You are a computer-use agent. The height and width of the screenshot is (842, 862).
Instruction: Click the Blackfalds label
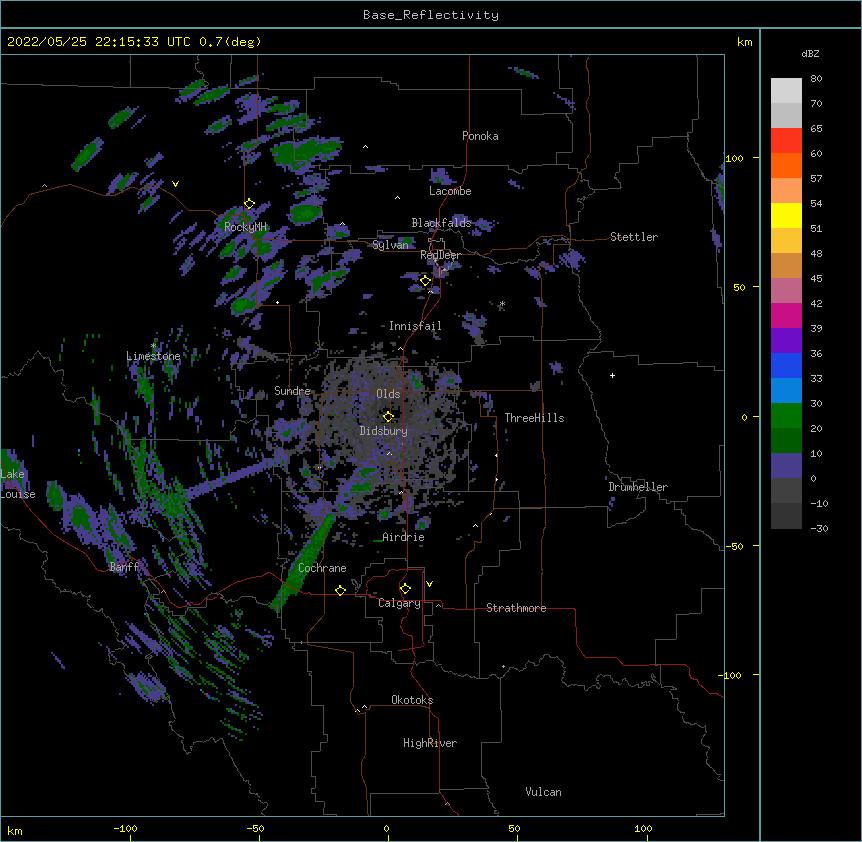pos(441,223)
